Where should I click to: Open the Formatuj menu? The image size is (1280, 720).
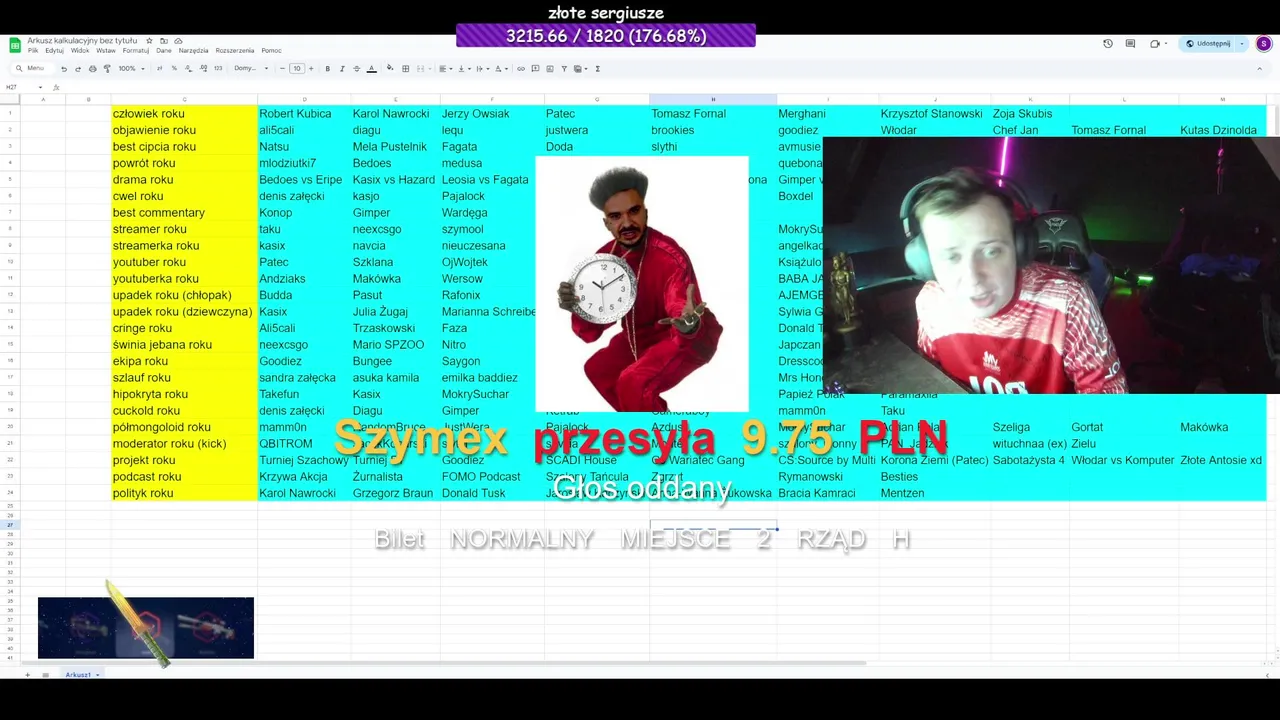tap(136, 51)
